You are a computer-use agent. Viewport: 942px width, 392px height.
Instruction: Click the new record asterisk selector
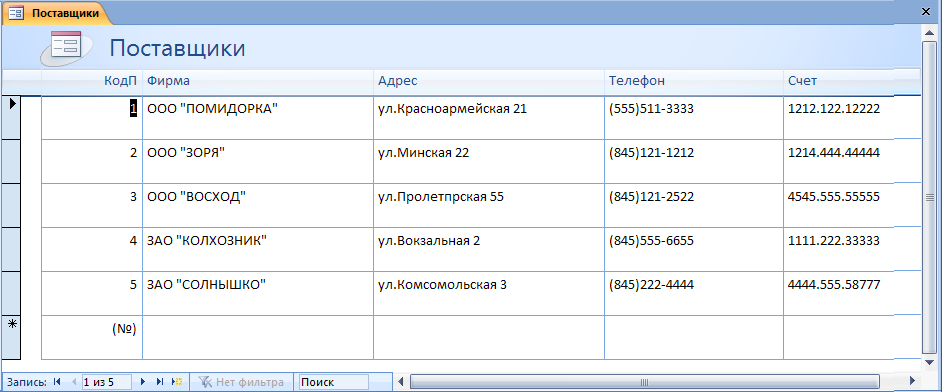(11, 337)
